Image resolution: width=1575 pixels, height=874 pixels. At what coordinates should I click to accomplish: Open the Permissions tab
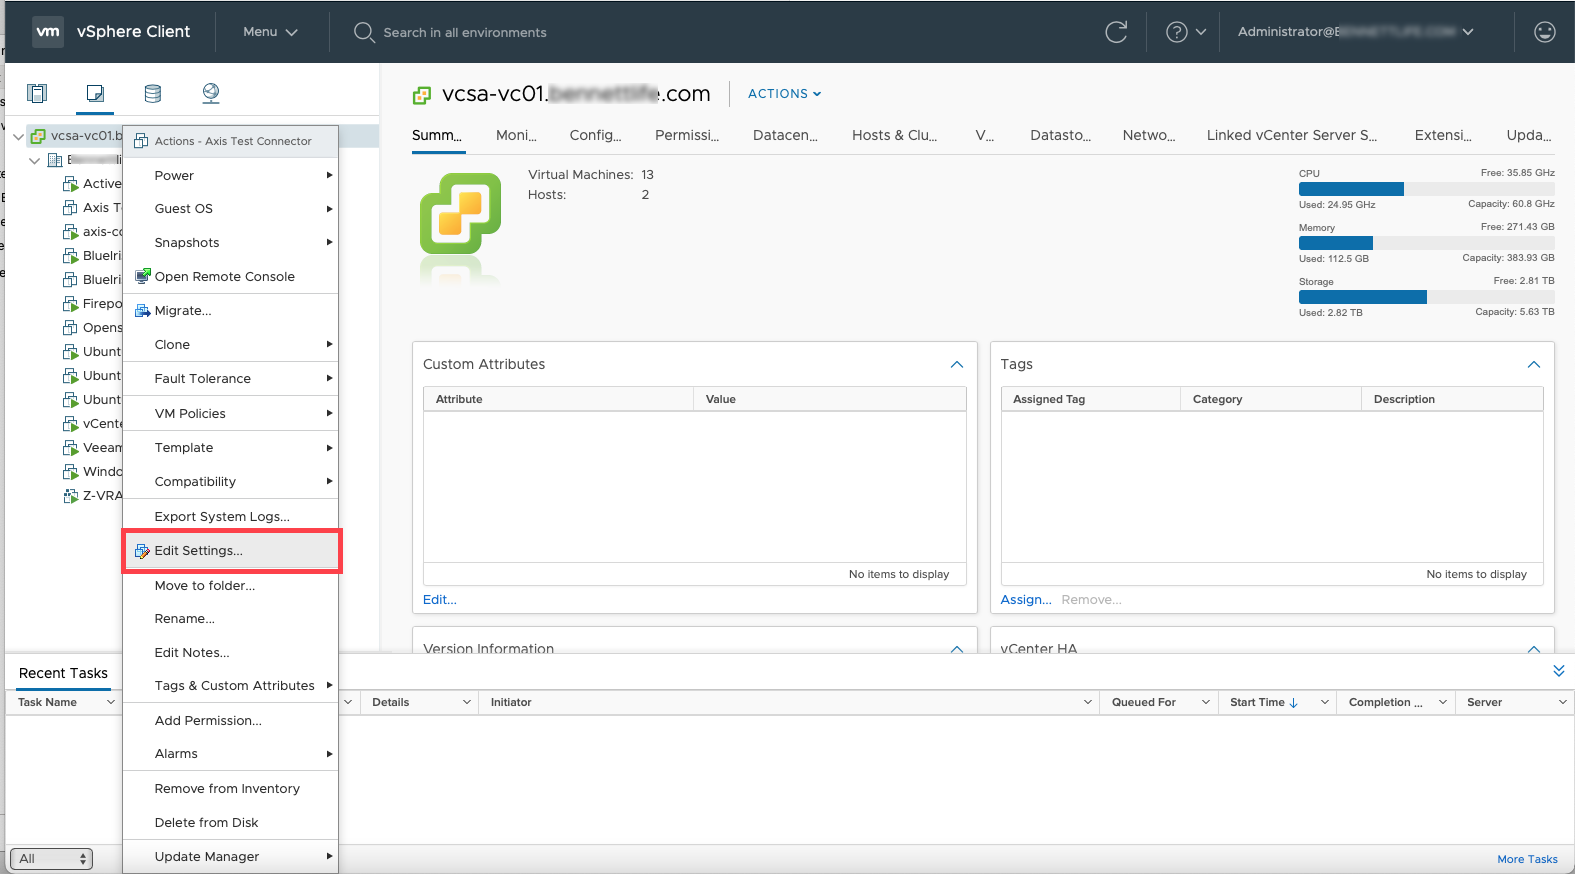[x=687, y=135]
